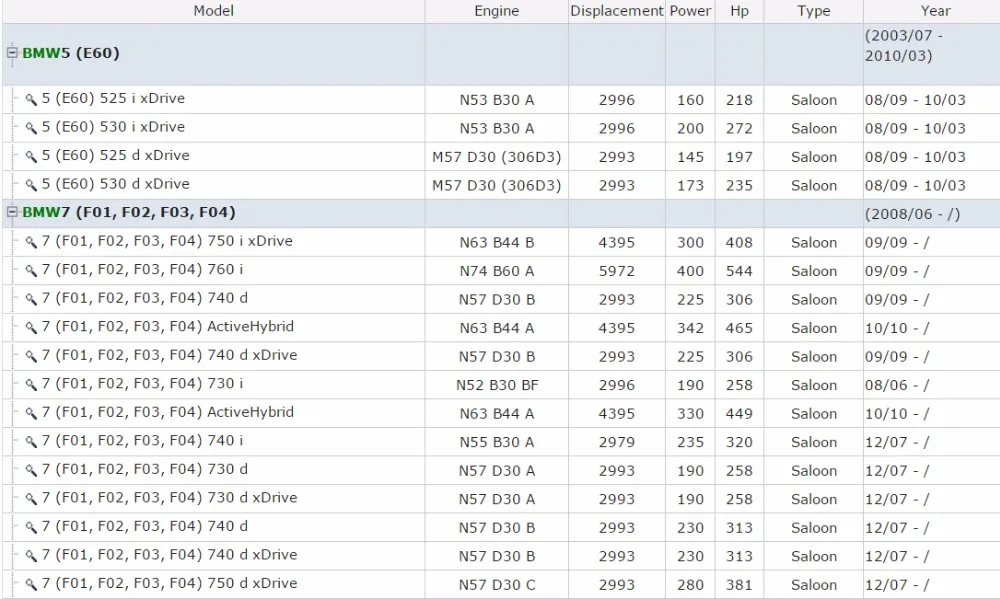Click the Displacement column header

tap(617, 11)
